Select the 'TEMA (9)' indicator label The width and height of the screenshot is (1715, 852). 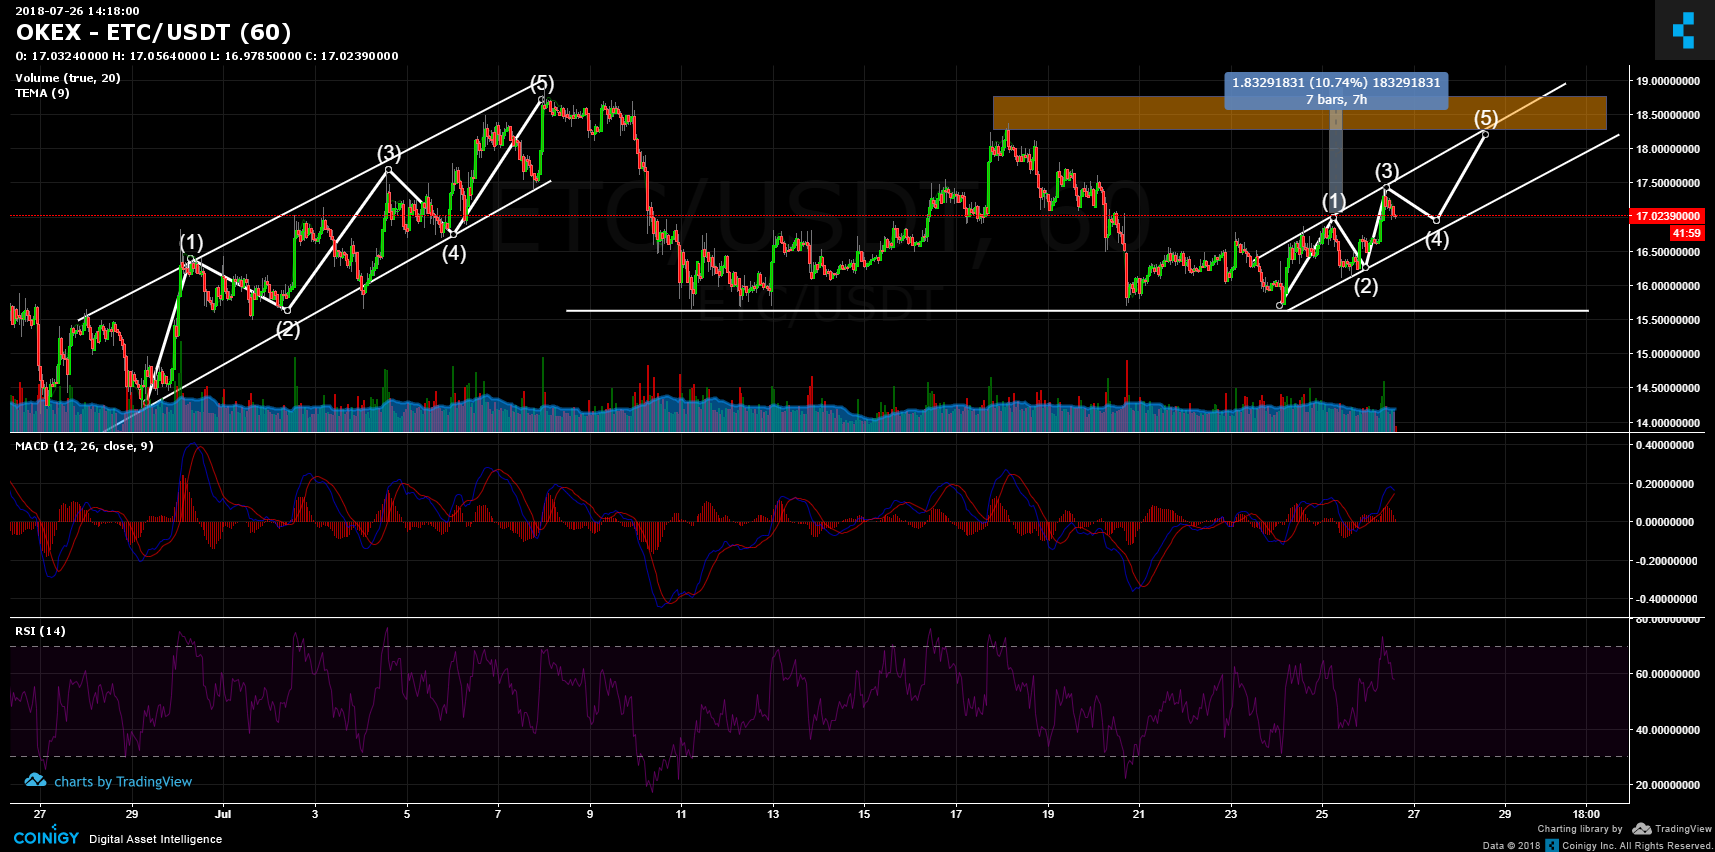click(x=42, y=93)
